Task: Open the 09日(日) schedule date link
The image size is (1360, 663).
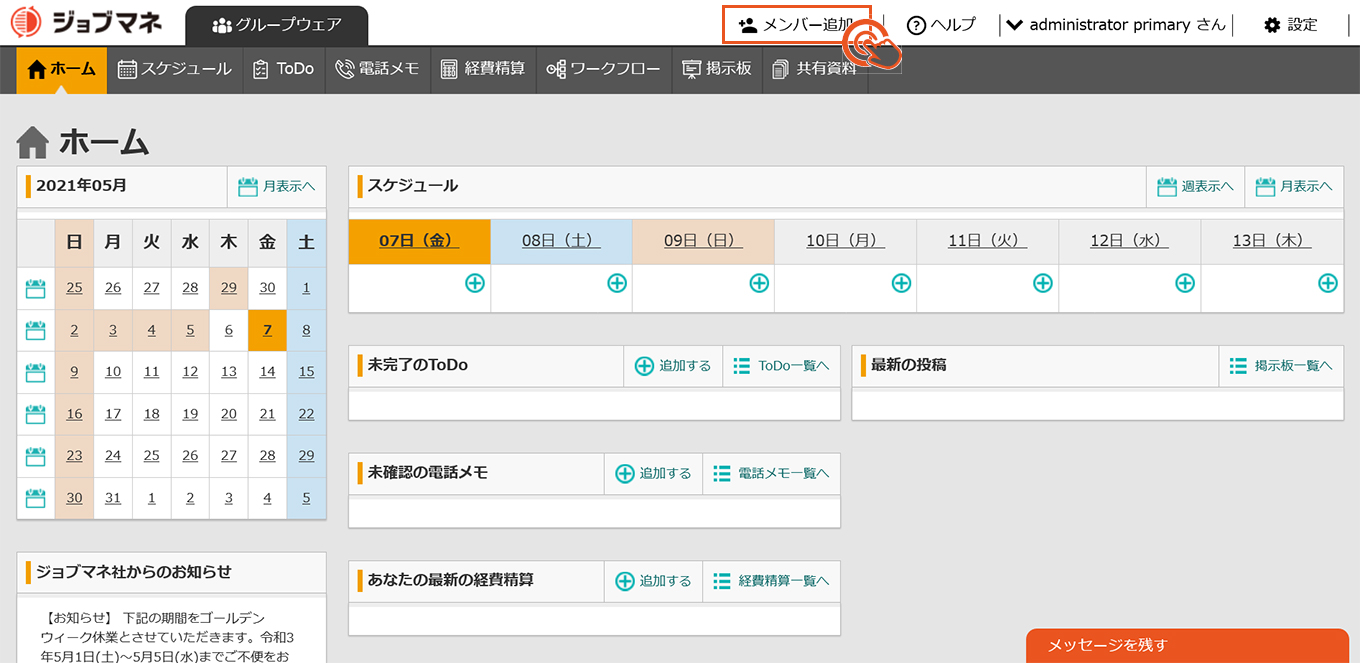Action: tap(703, 241)
